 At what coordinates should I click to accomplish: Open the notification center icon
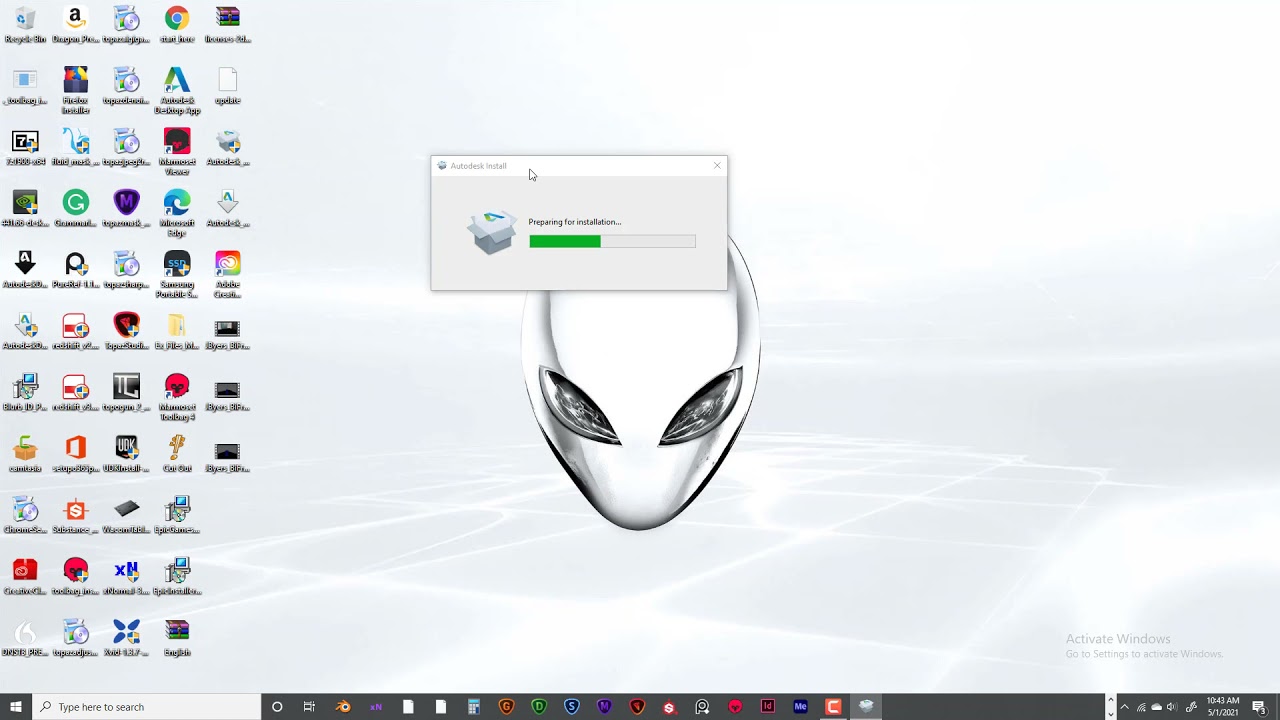[x=1259, y=707]
